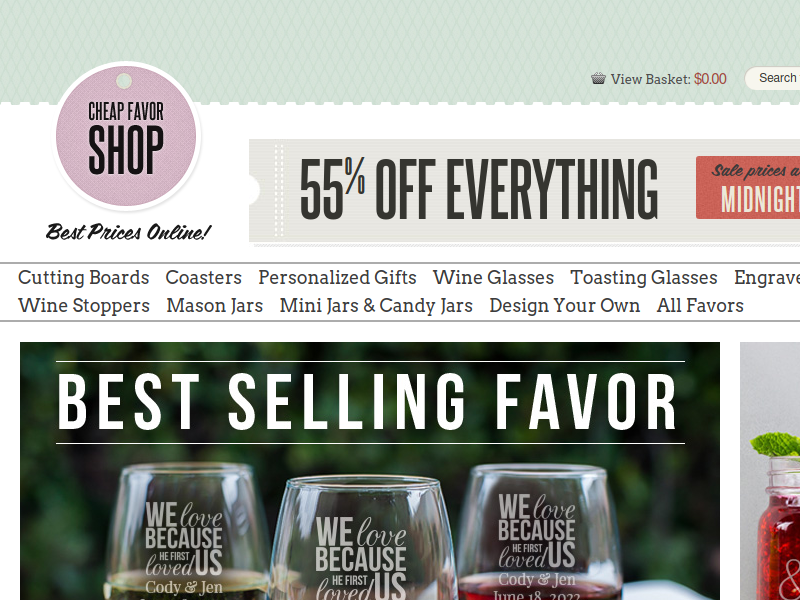This screenshot has height=600, width=800.
Task: Open the Coasters category
Action: pyautogui.click(x=203, y=278)
